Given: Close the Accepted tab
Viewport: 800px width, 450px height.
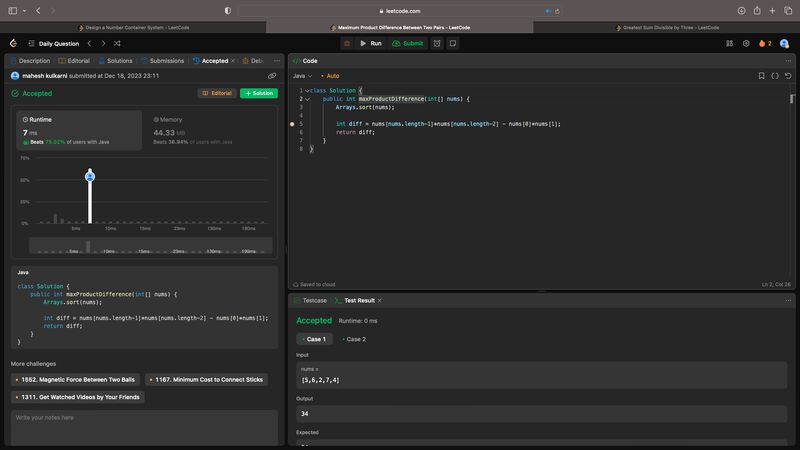Looking at the screenshot, I should click(233, 61).
